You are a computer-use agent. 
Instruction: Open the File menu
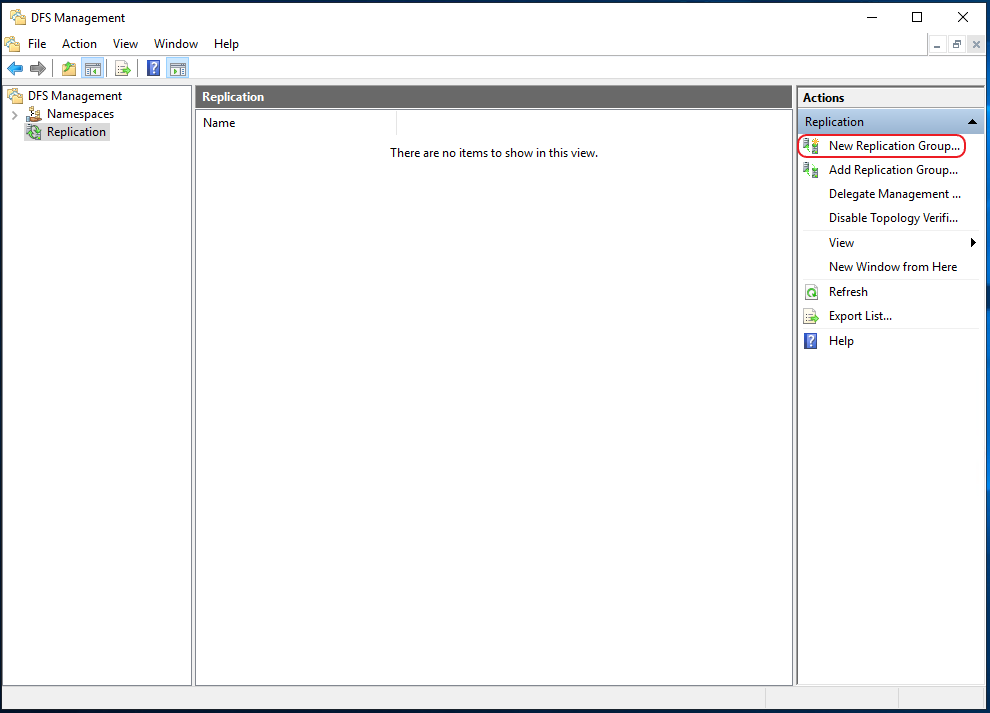37,44
